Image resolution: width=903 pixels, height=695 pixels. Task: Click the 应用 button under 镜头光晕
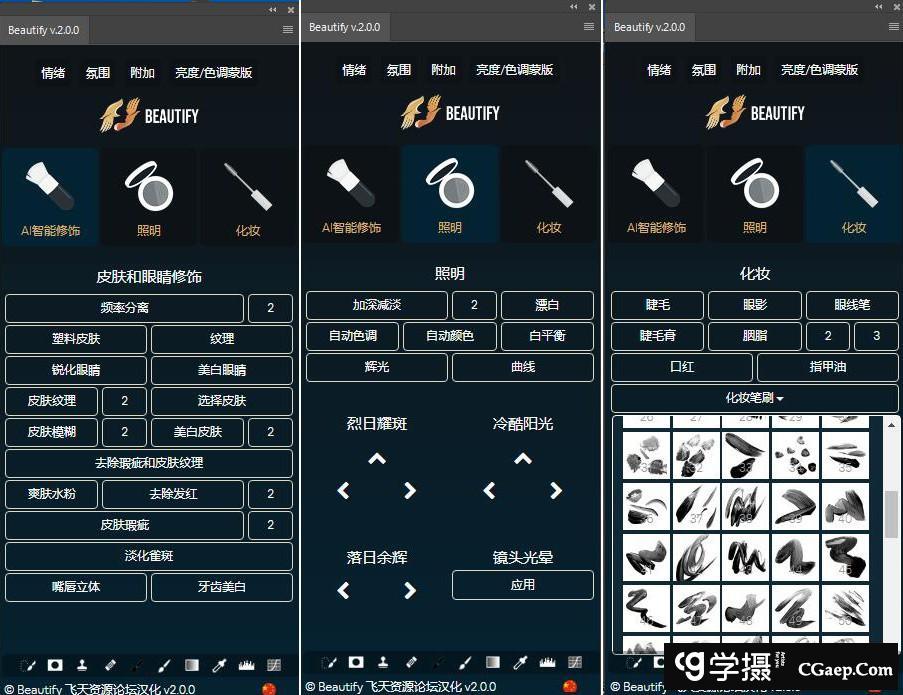click(522, 585)
